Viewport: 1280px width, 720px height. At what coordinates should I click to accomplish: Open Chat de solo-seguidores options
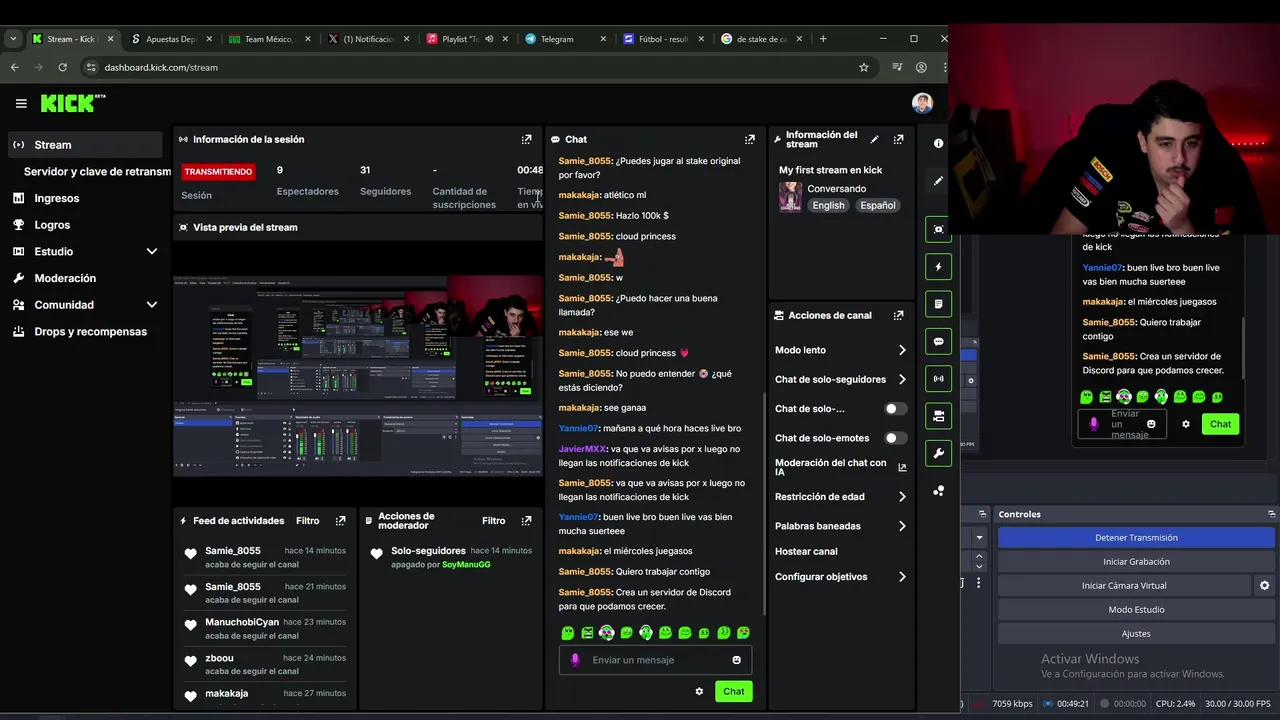pyautogui.click(x=840, y=379)
